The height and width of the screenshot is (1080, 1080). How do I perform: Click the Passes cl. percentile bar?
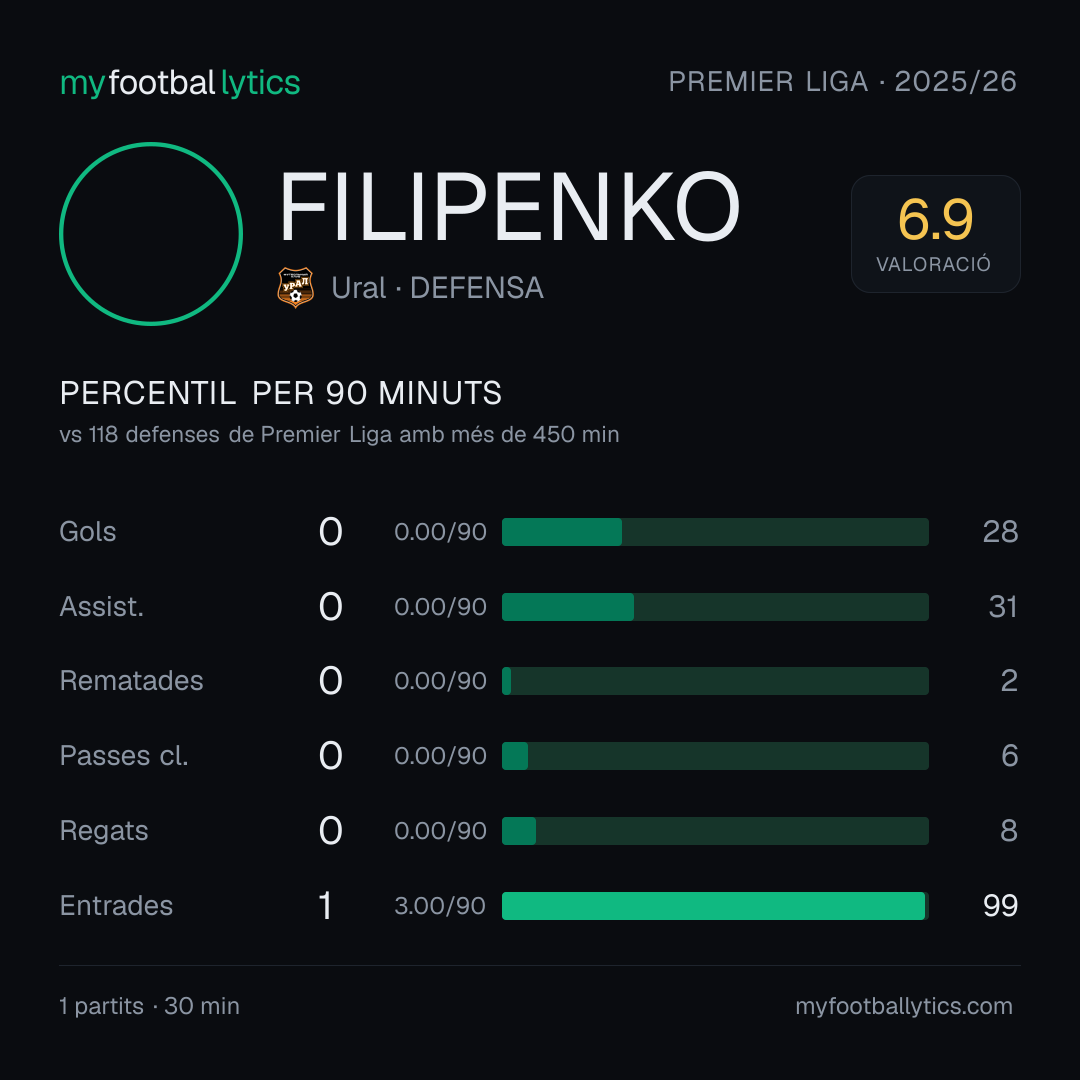coord(715,756)
